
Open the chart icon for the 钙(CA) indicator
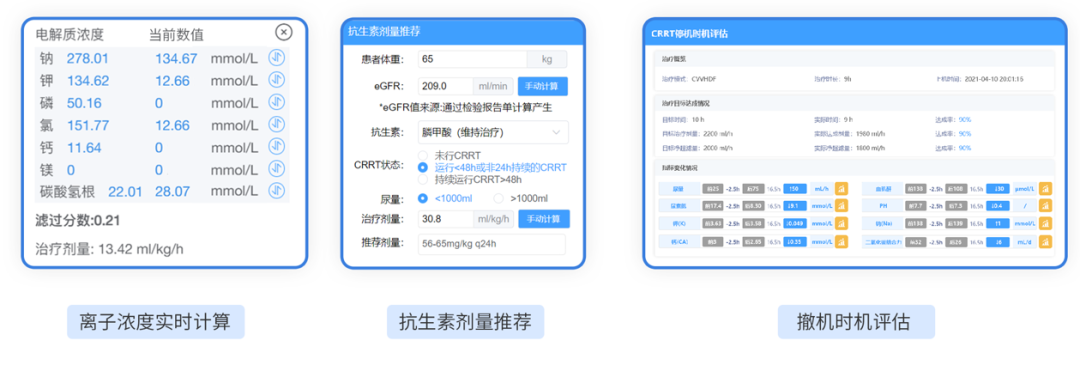pyautogui.click(x=842, y=242)
